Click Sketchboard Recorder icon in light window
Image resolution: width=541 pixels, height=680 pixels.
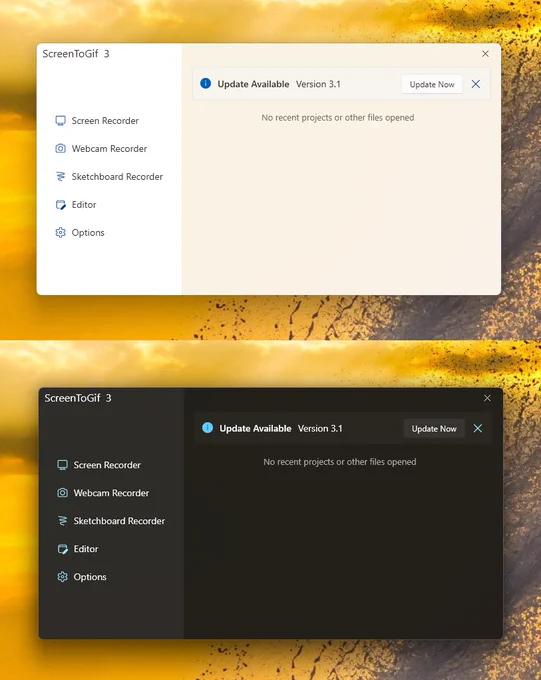pyautogui.click(x=60, y=177)
